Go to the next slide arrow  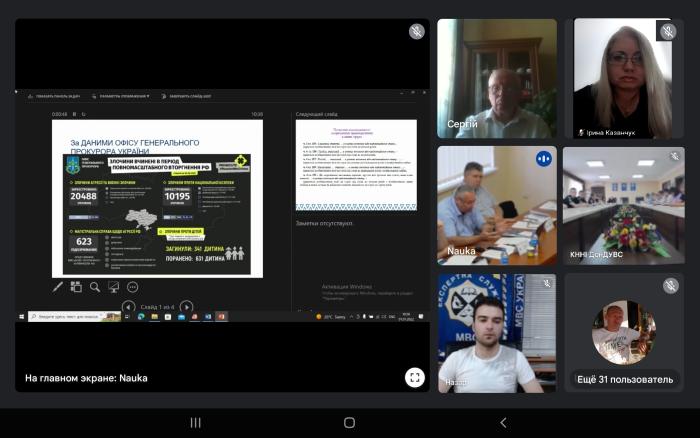[186, 306]
